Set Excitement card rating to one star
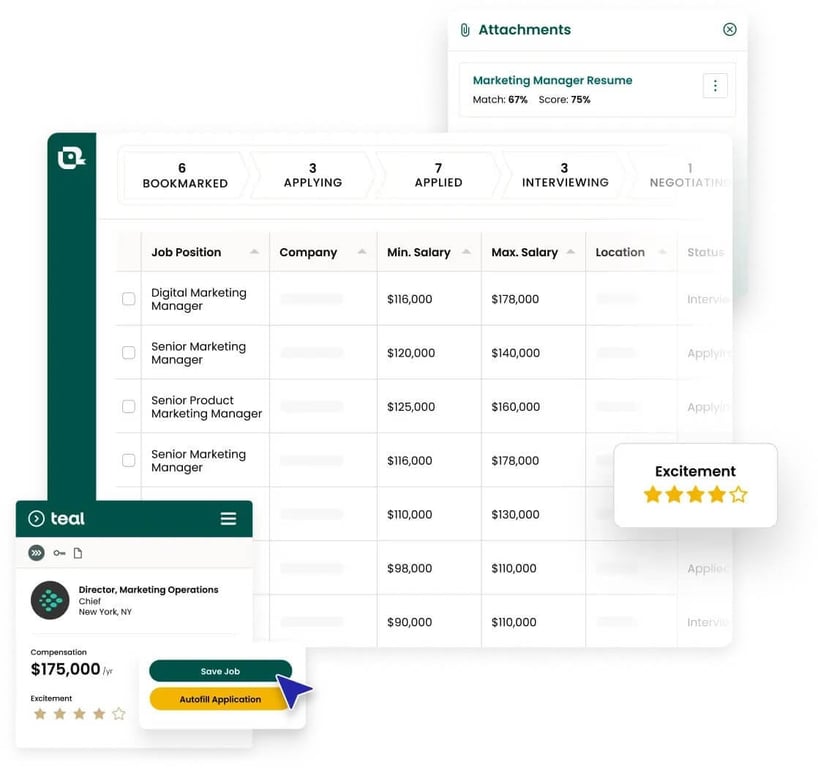Image resolution: width=818 pixels, height=768 pixels. pos(653,494)
